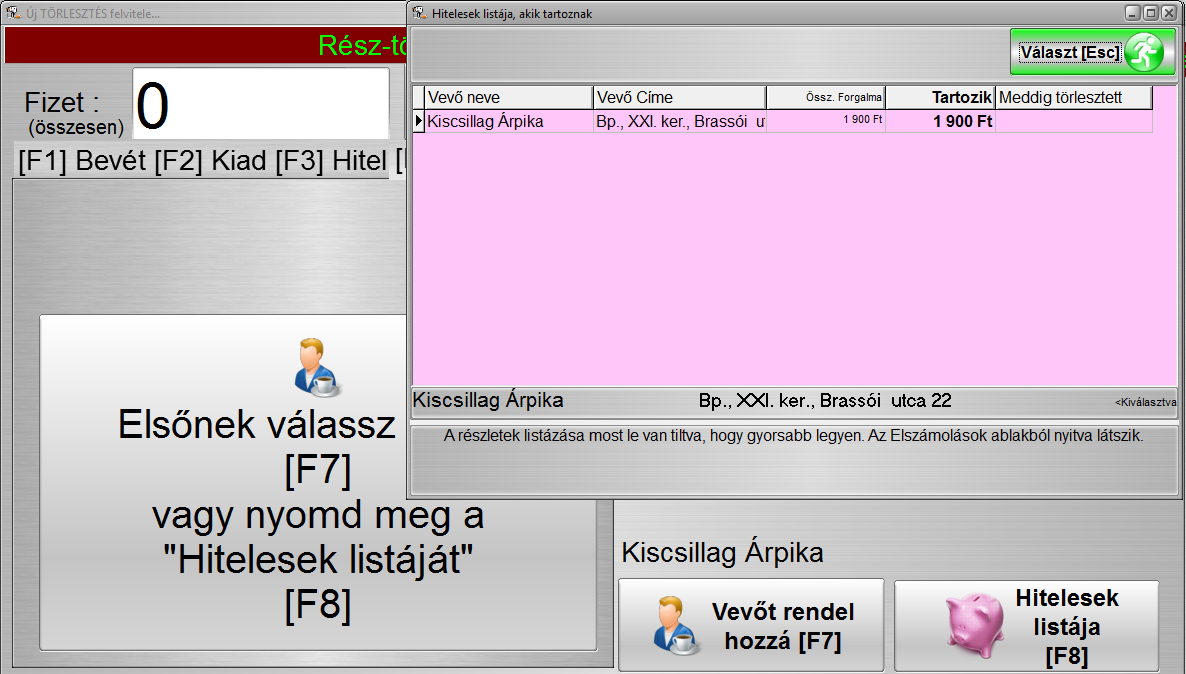Select the Kiscsillag Árpika row in the list

508,121
